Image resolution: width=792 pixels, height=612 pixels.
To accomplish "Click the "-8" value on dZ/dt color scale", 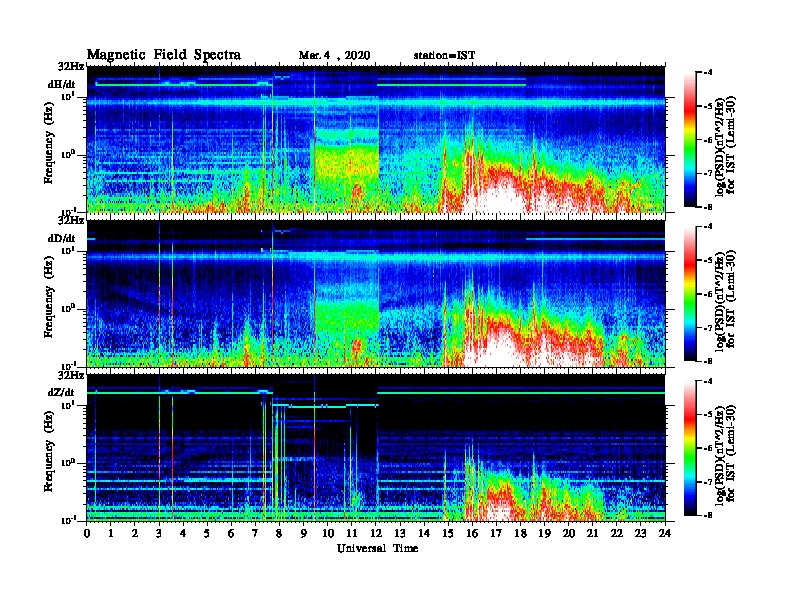I will click(x=709, y=515).
